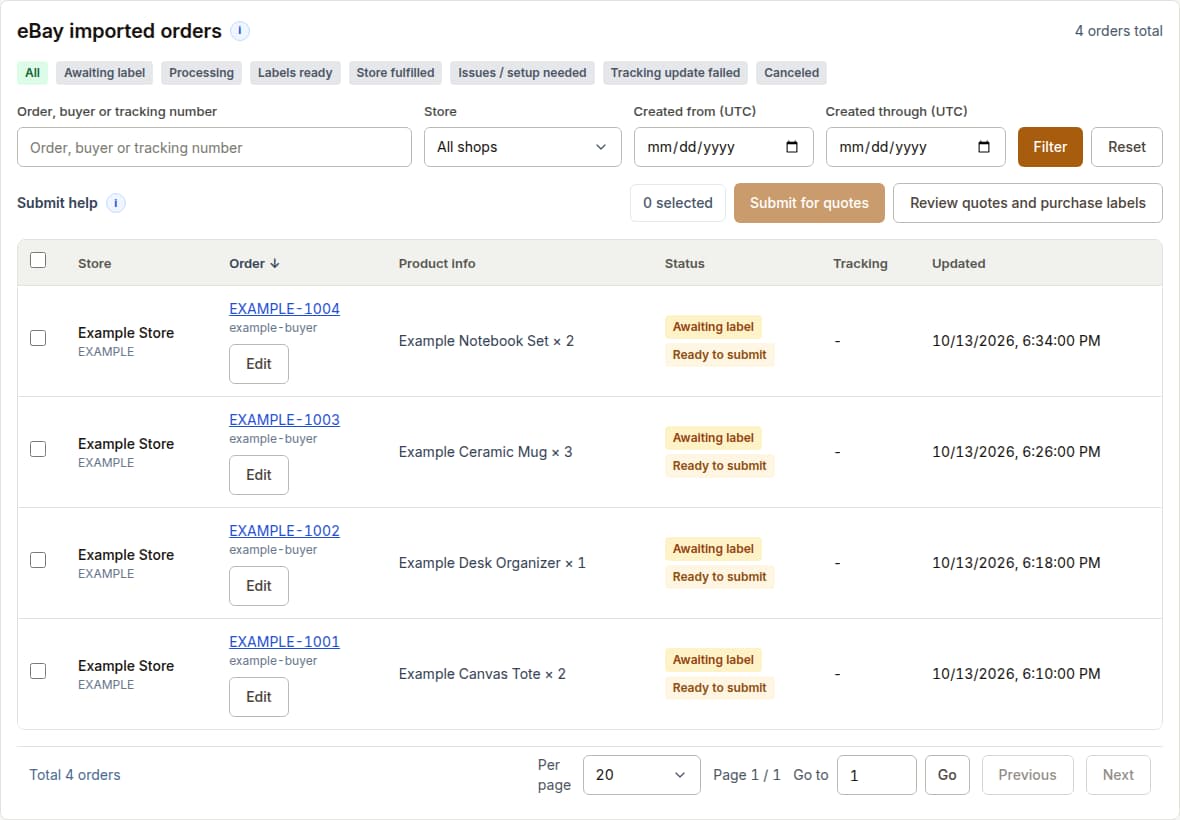The height and width of the screenshot is (820, 1180).
Task: Click the Store column header
Action: [95, 263]
